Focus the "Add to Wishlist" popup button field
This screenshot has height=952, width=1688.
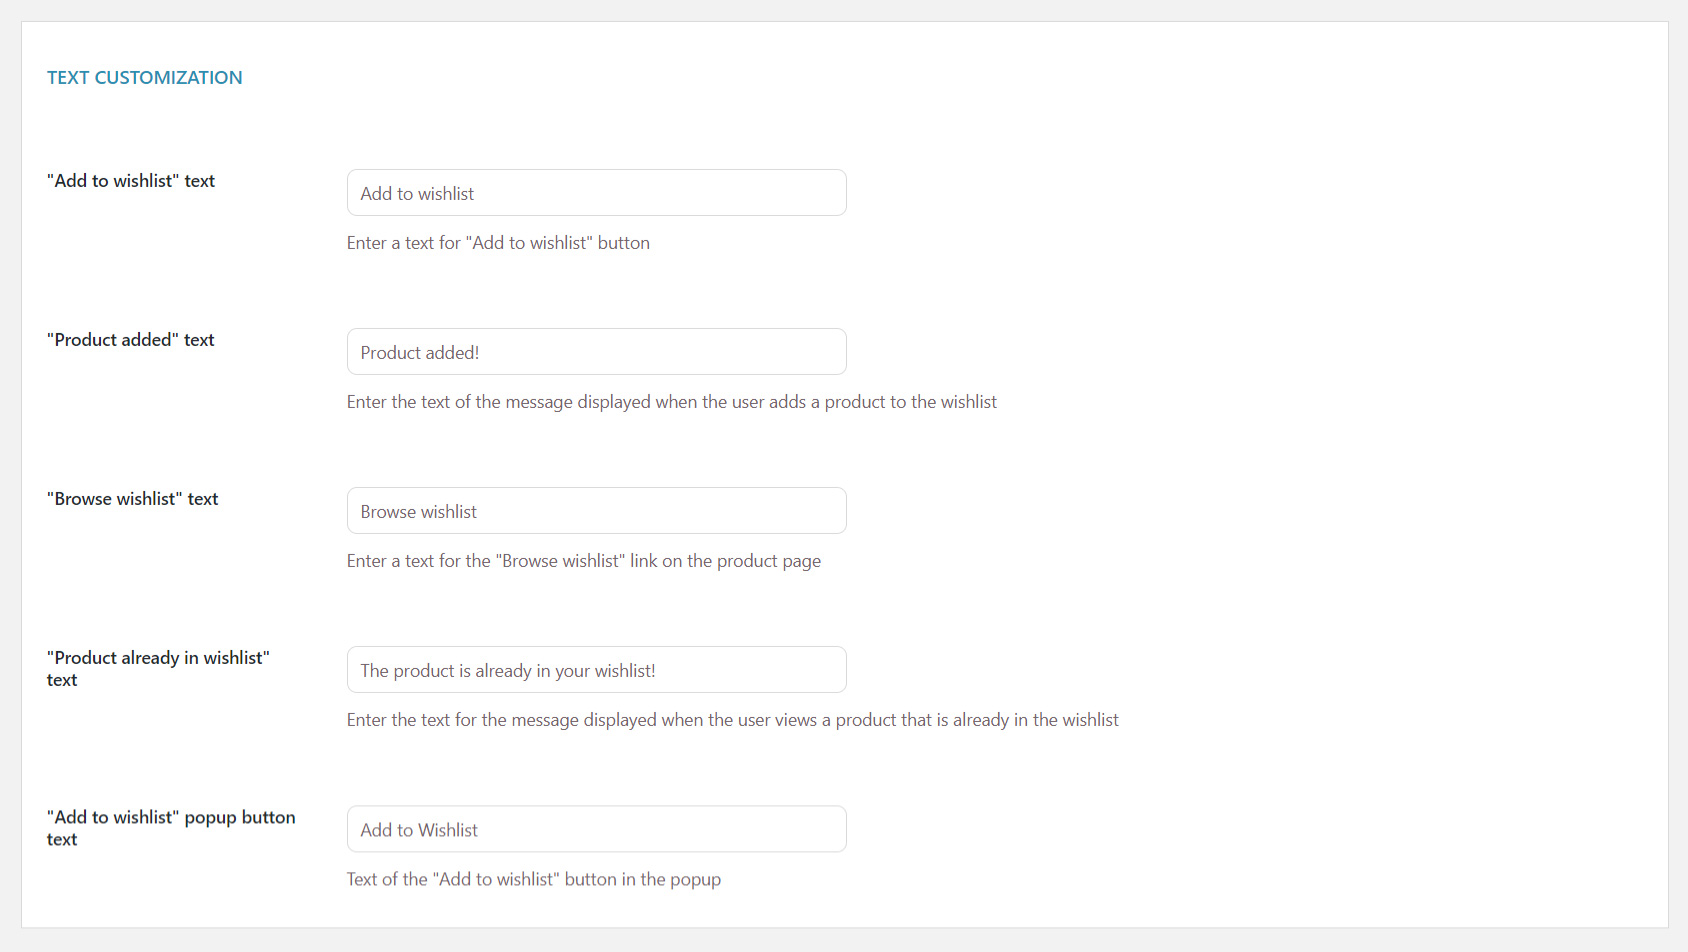point(596,829)
